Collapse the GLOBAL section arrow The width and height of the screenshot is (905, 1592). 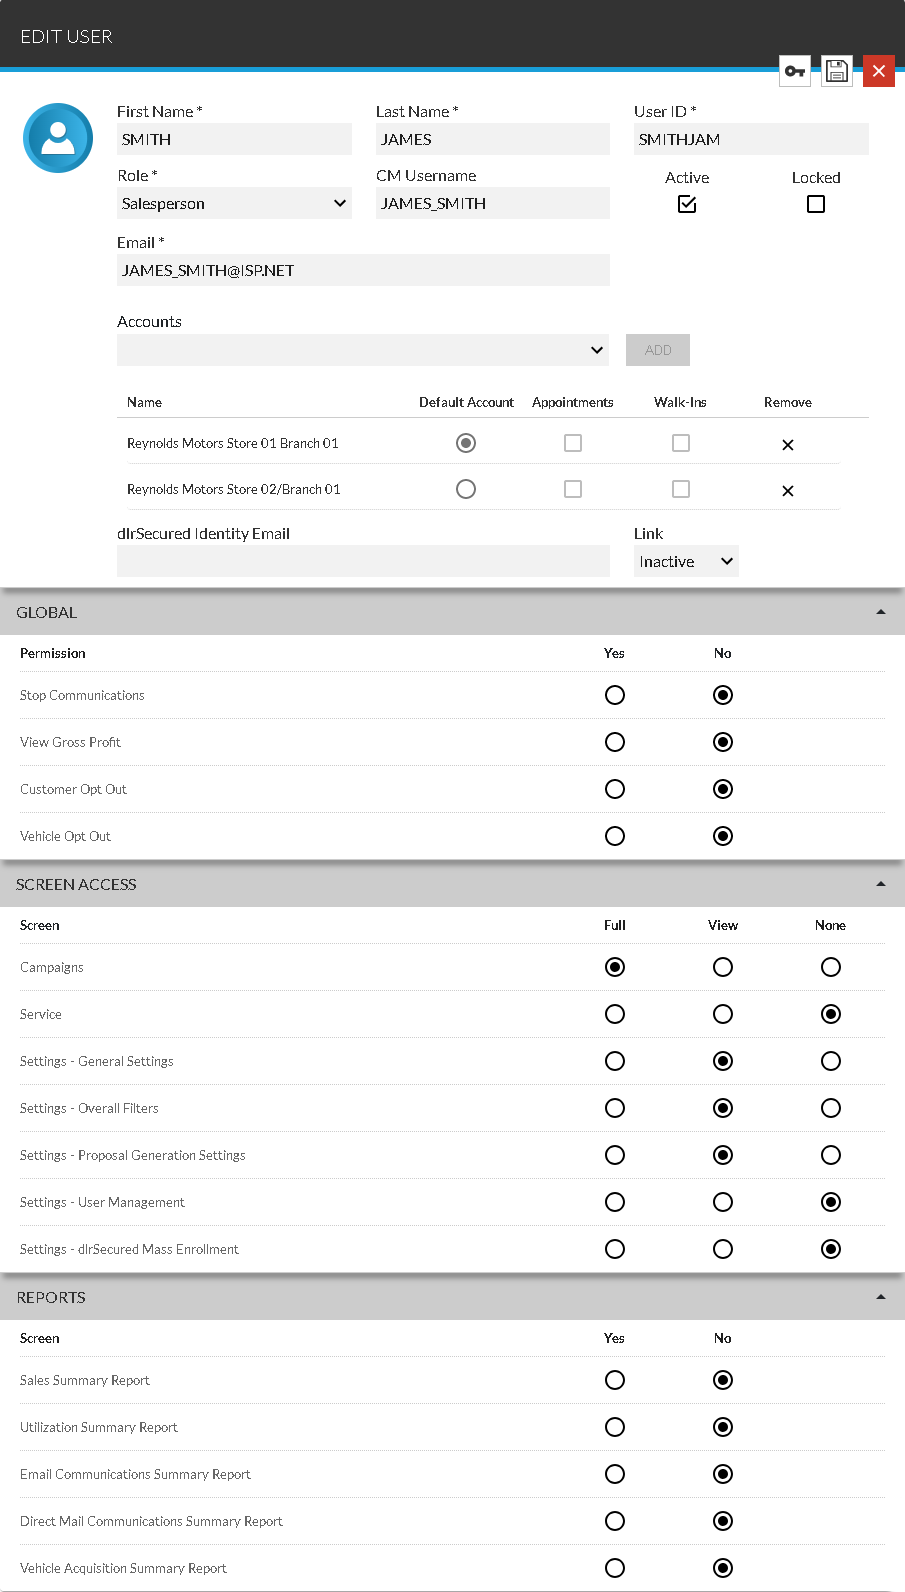coord(881,612)
